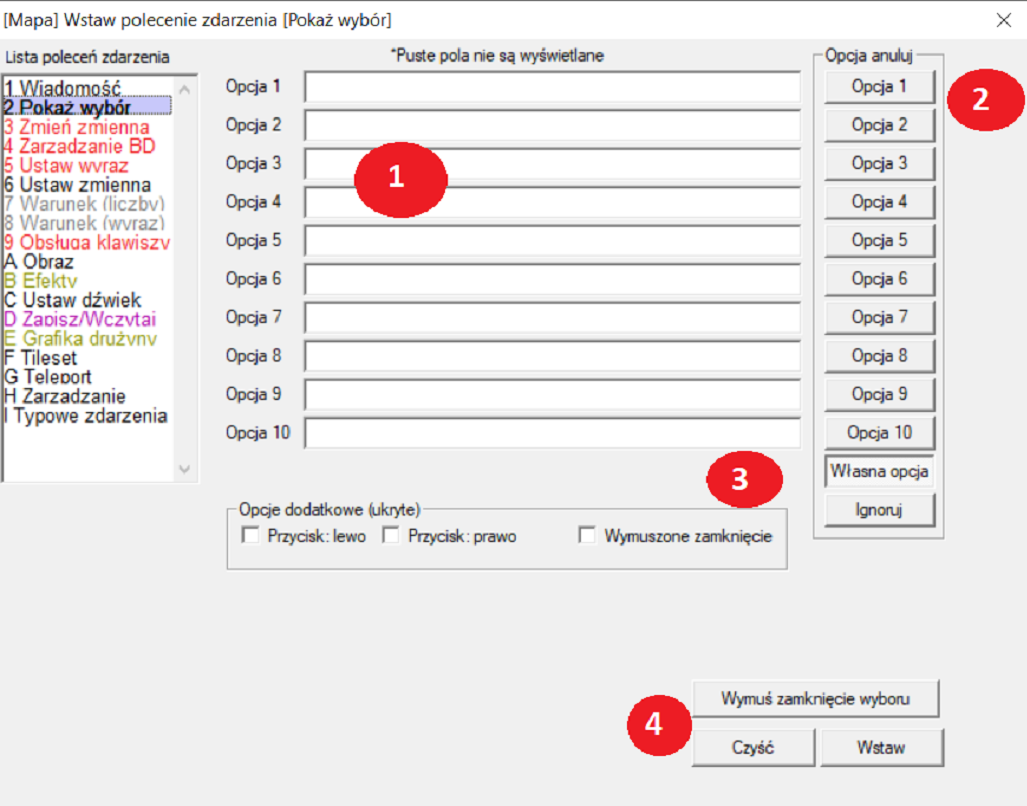Check the 'Przycisk: lewo' checkbox
1027x806 pixels.
(x=251, y=536)
